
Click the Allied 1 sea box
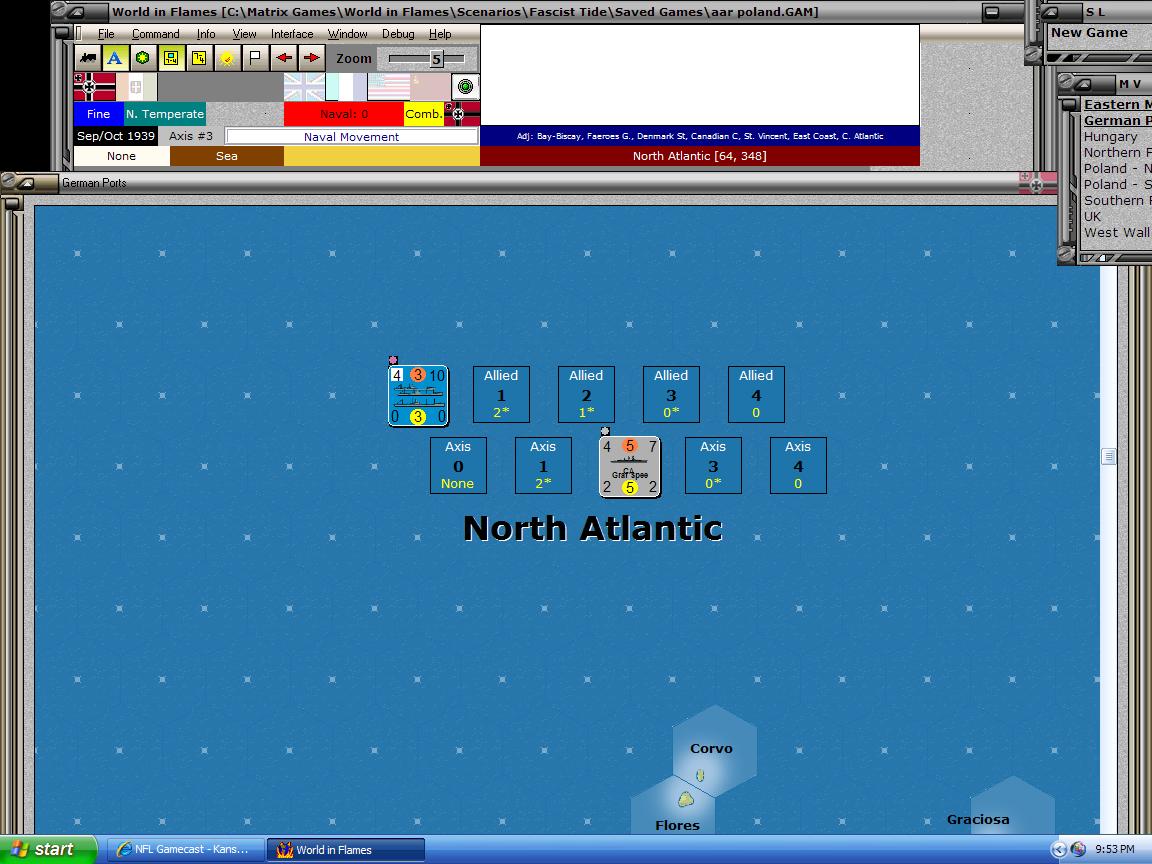pyautogui.click(x=501, y=395)
